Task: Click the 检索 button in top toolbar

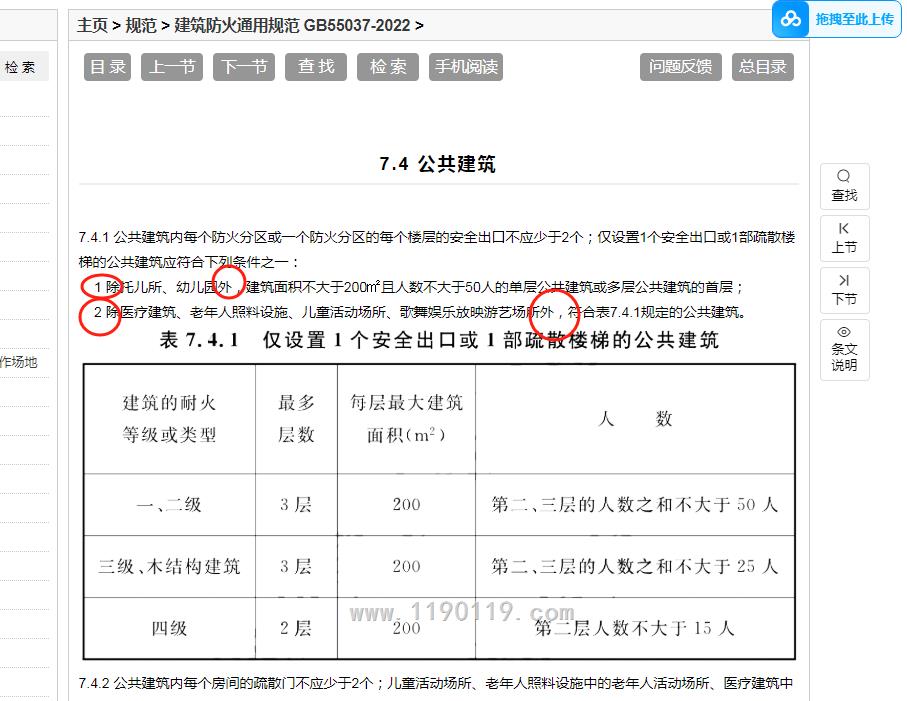Action: tap(388, 67)
